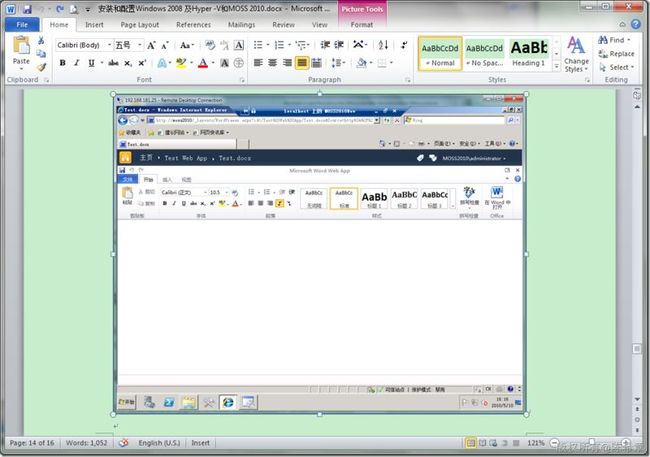
Task: Open the highlight color dropdown arrow
Action: click(192, 63)
